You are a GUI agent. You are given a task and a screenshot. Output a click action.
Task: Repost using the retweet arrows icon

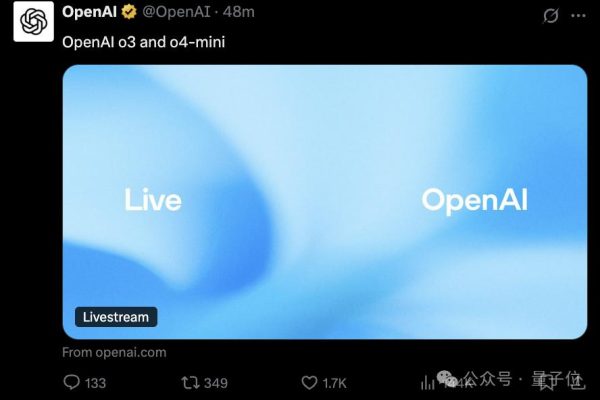tap(190, 382)
